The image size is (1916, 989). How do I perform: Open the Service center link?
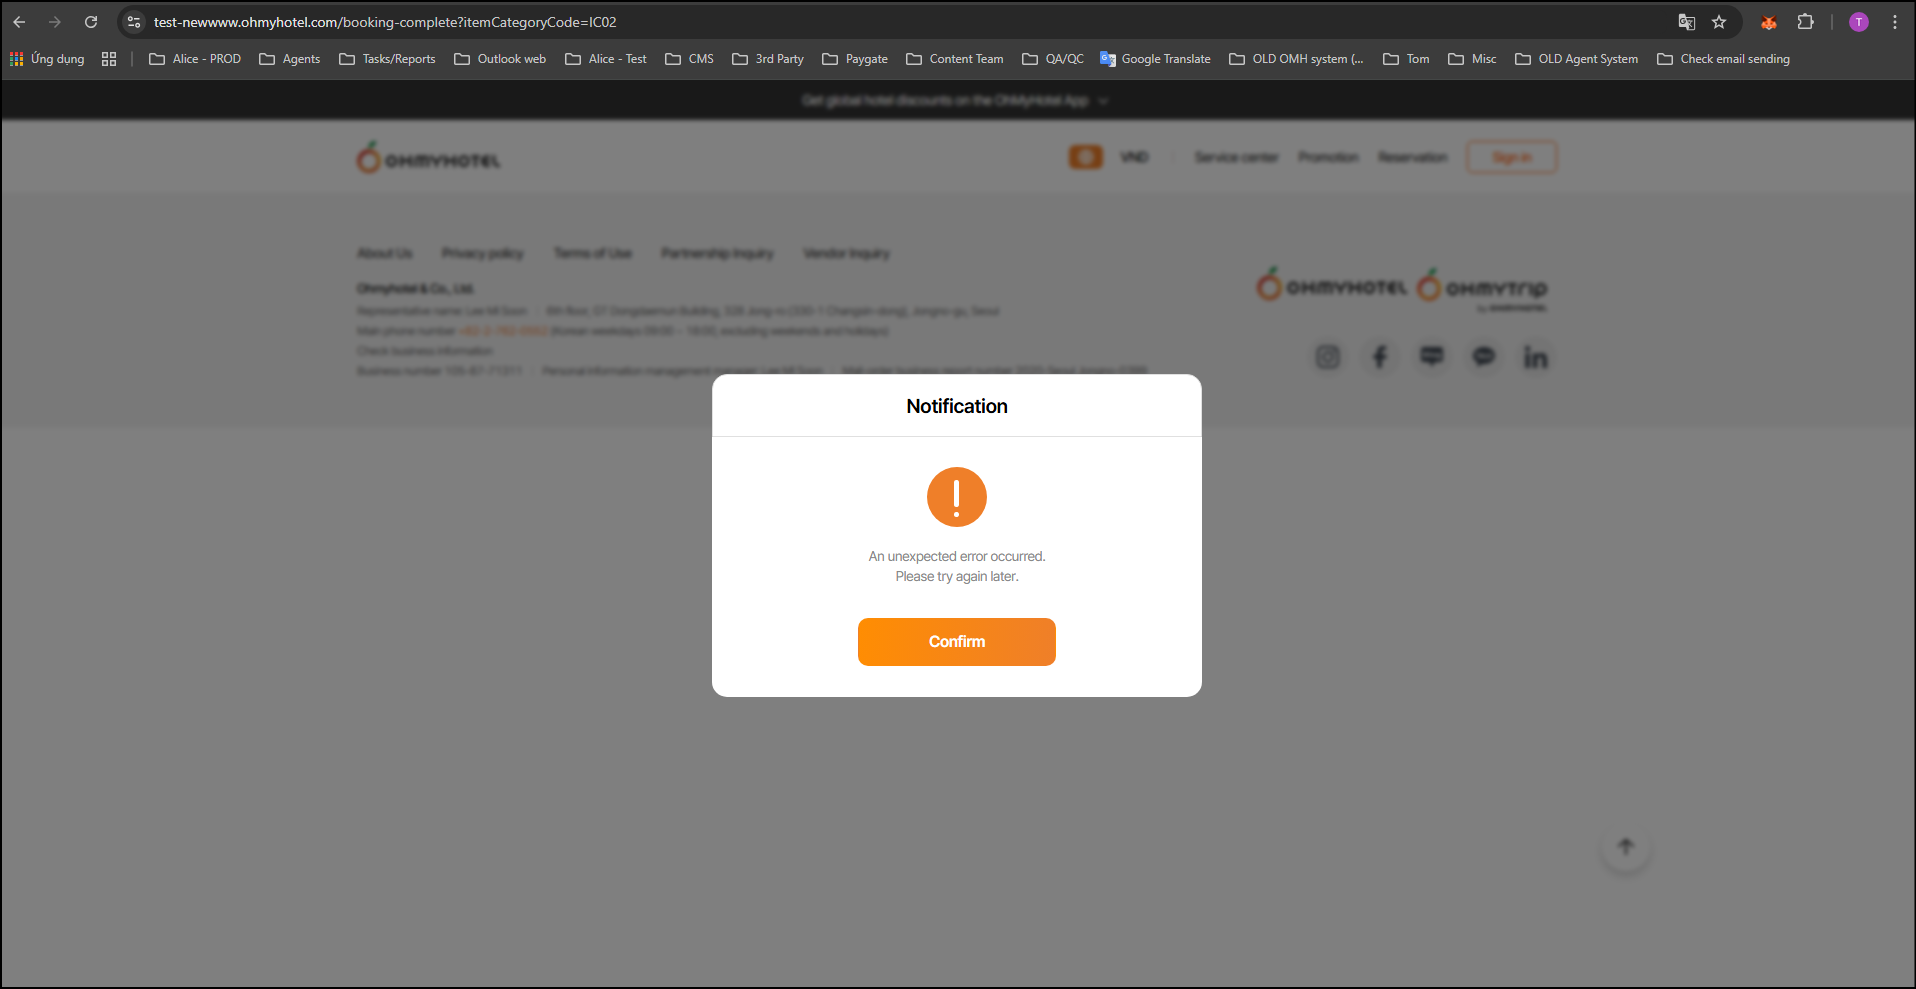tap(1236, 157)
